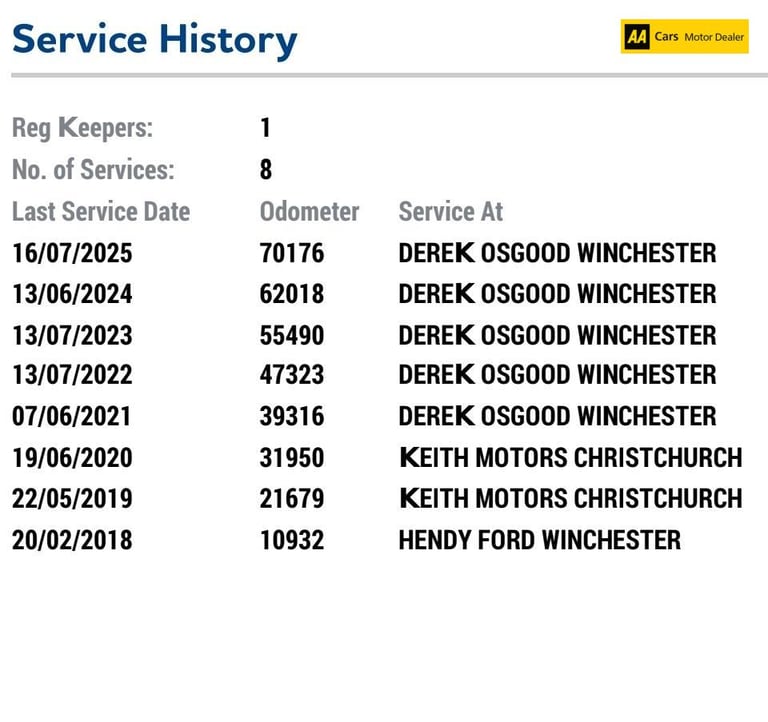Click the Last Service Date column header
The height and width of the screenshot is (722, 768).
pyautogui.click(x=101, y=212)
